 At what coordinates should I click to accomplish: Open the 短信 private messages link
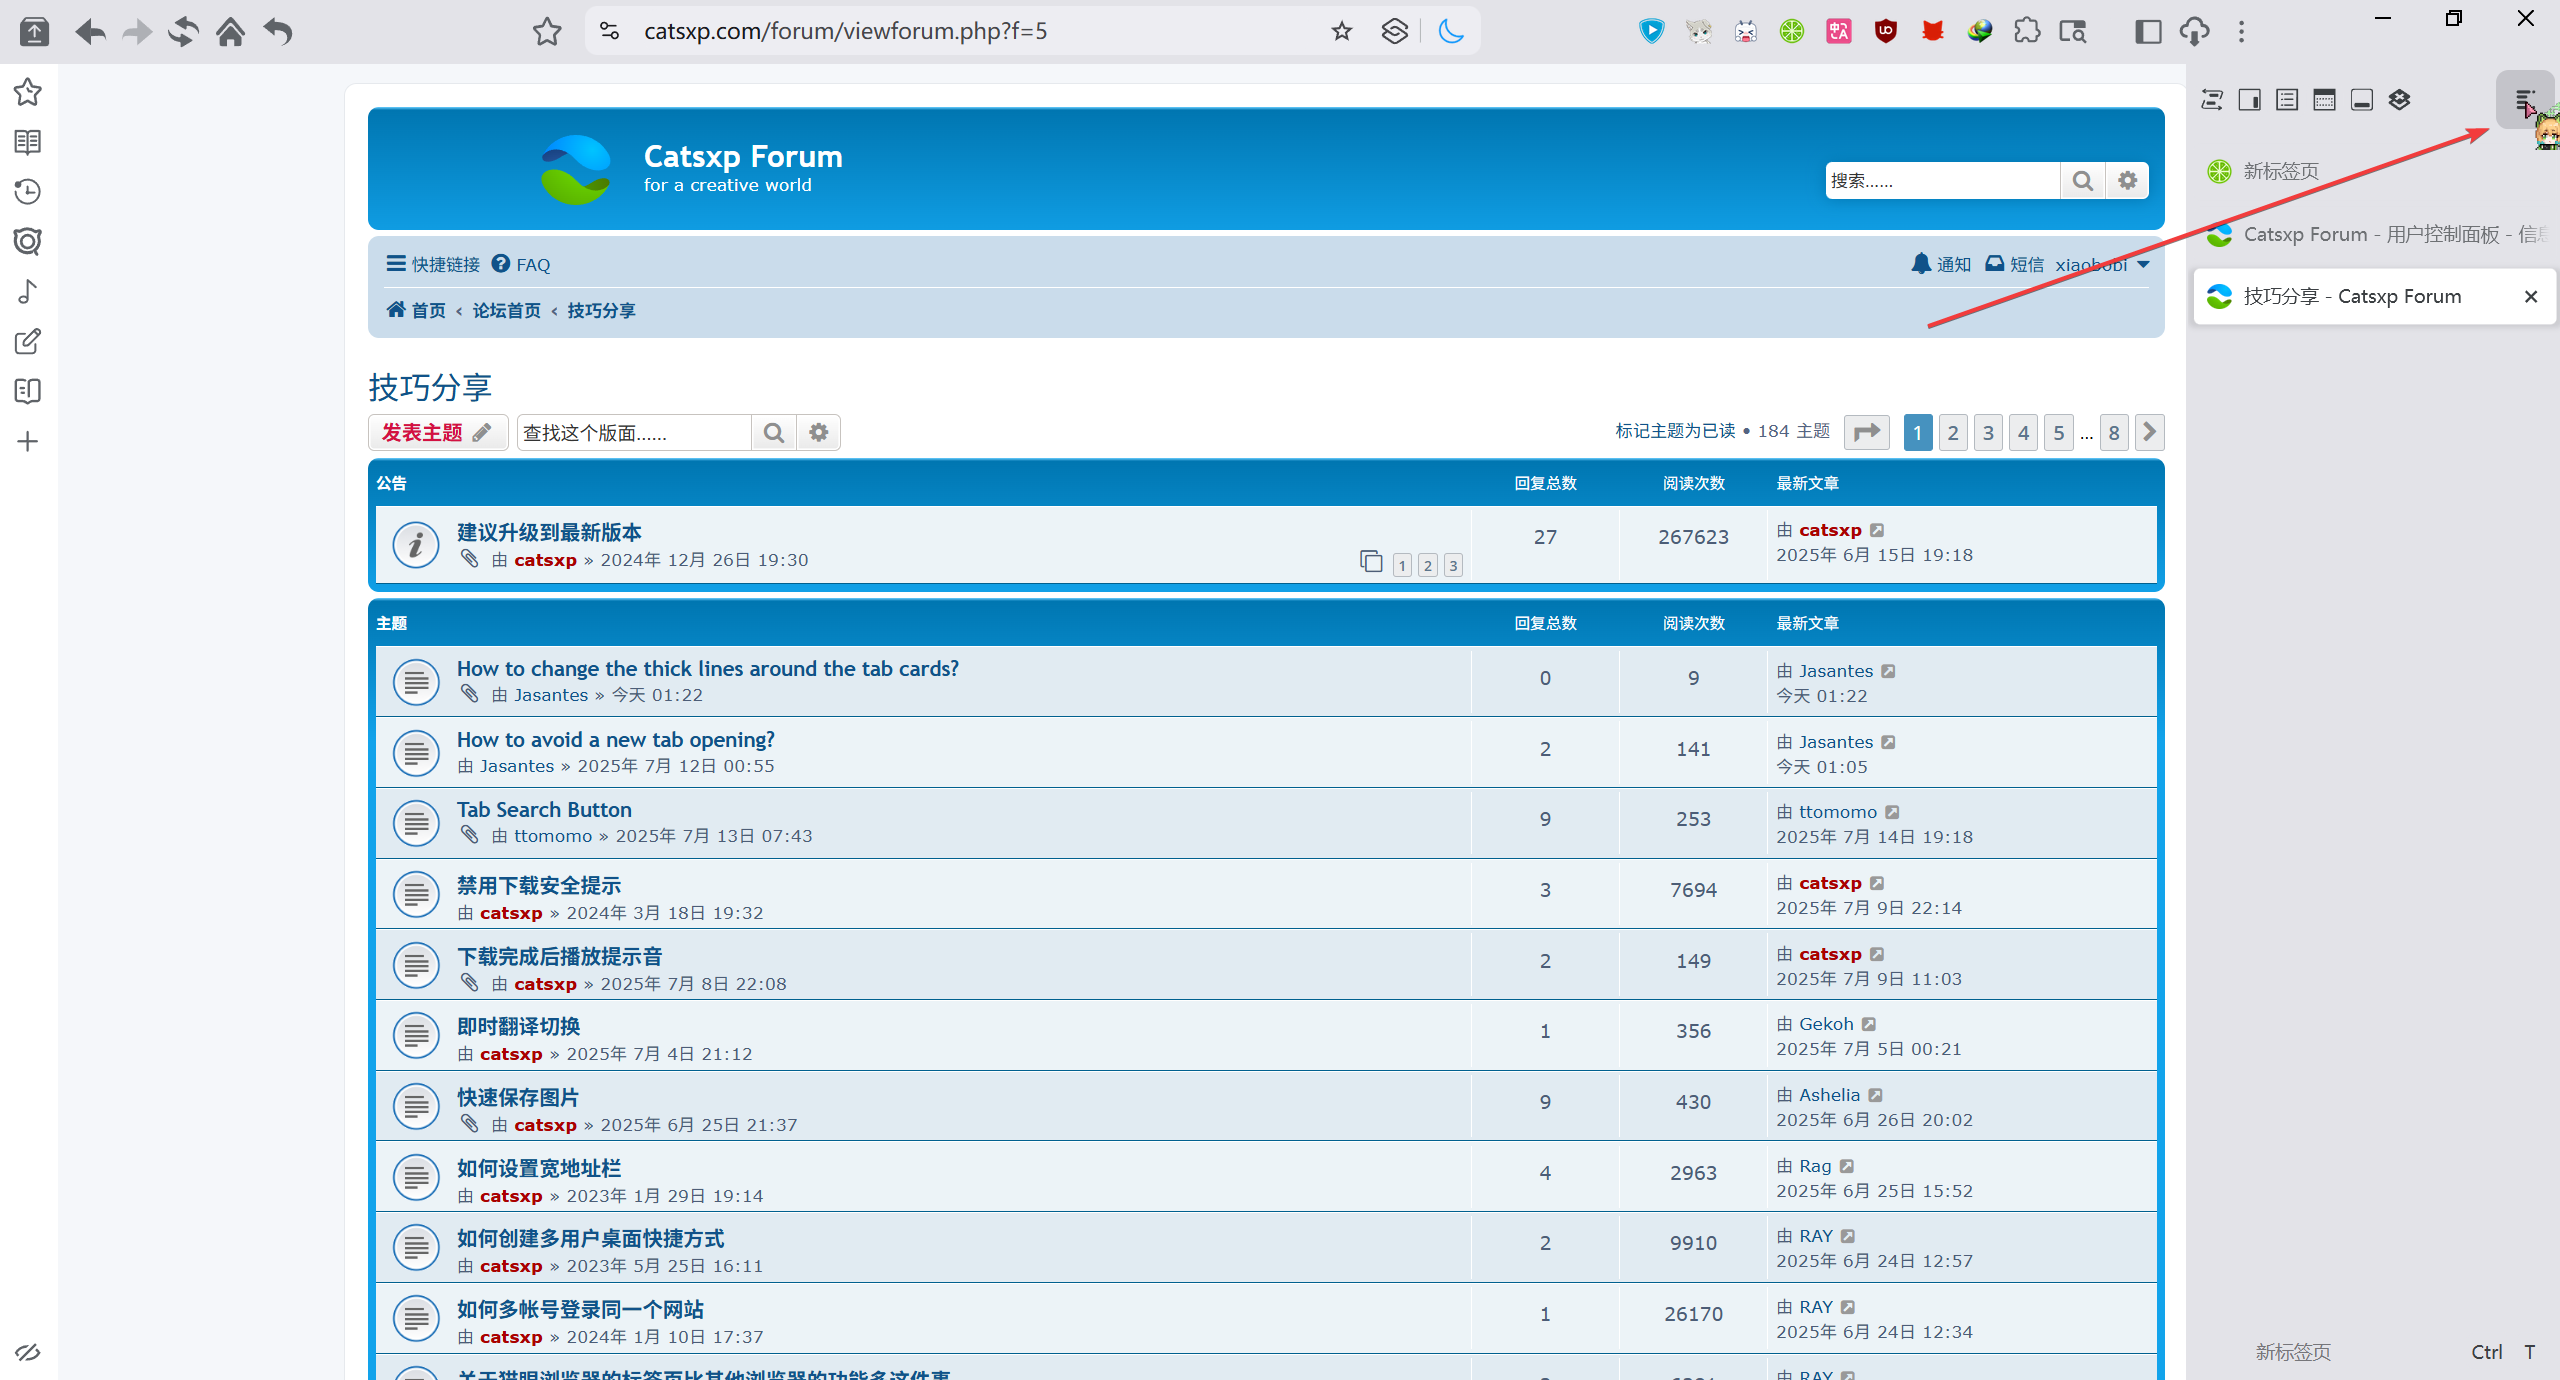coord(2014,264)
